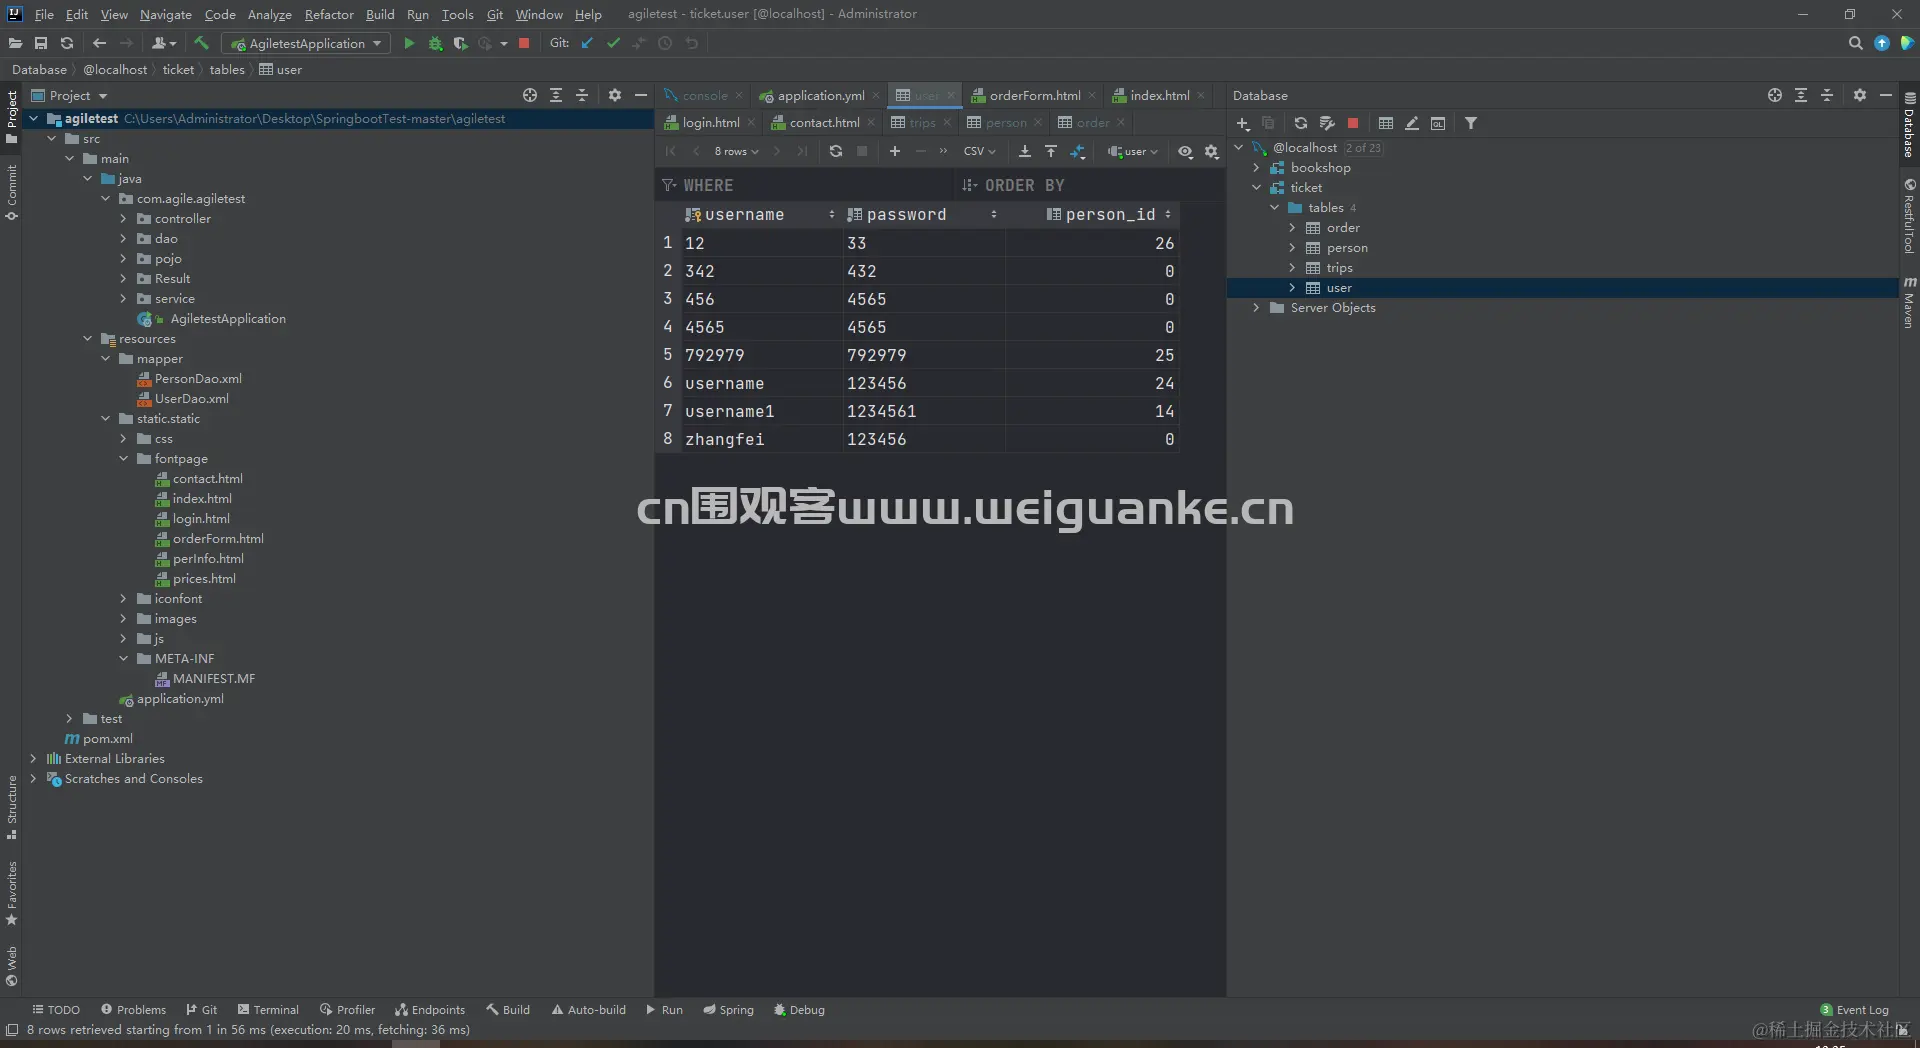Select opened file in Project panel
Image resolution: width=1920 pixels, height=1048 pixels.
coord(530,95)
